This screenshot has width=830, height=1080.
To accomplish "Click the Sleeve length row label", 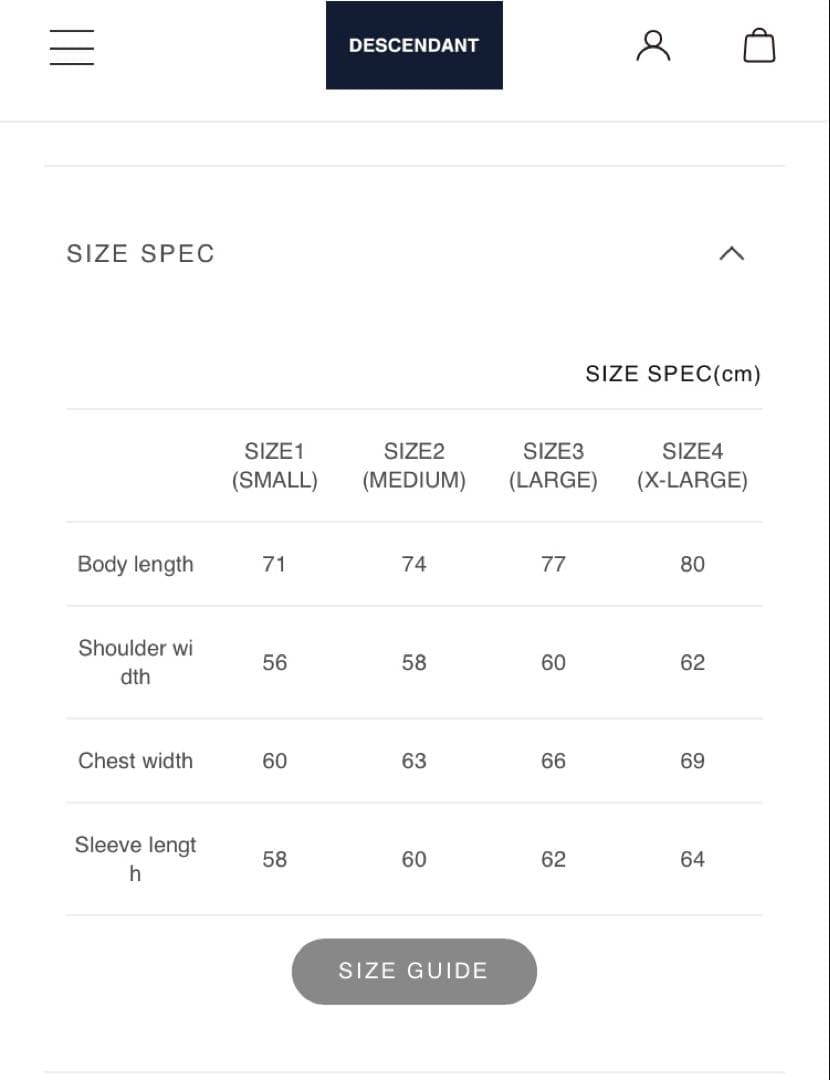I will click(135, 859).
